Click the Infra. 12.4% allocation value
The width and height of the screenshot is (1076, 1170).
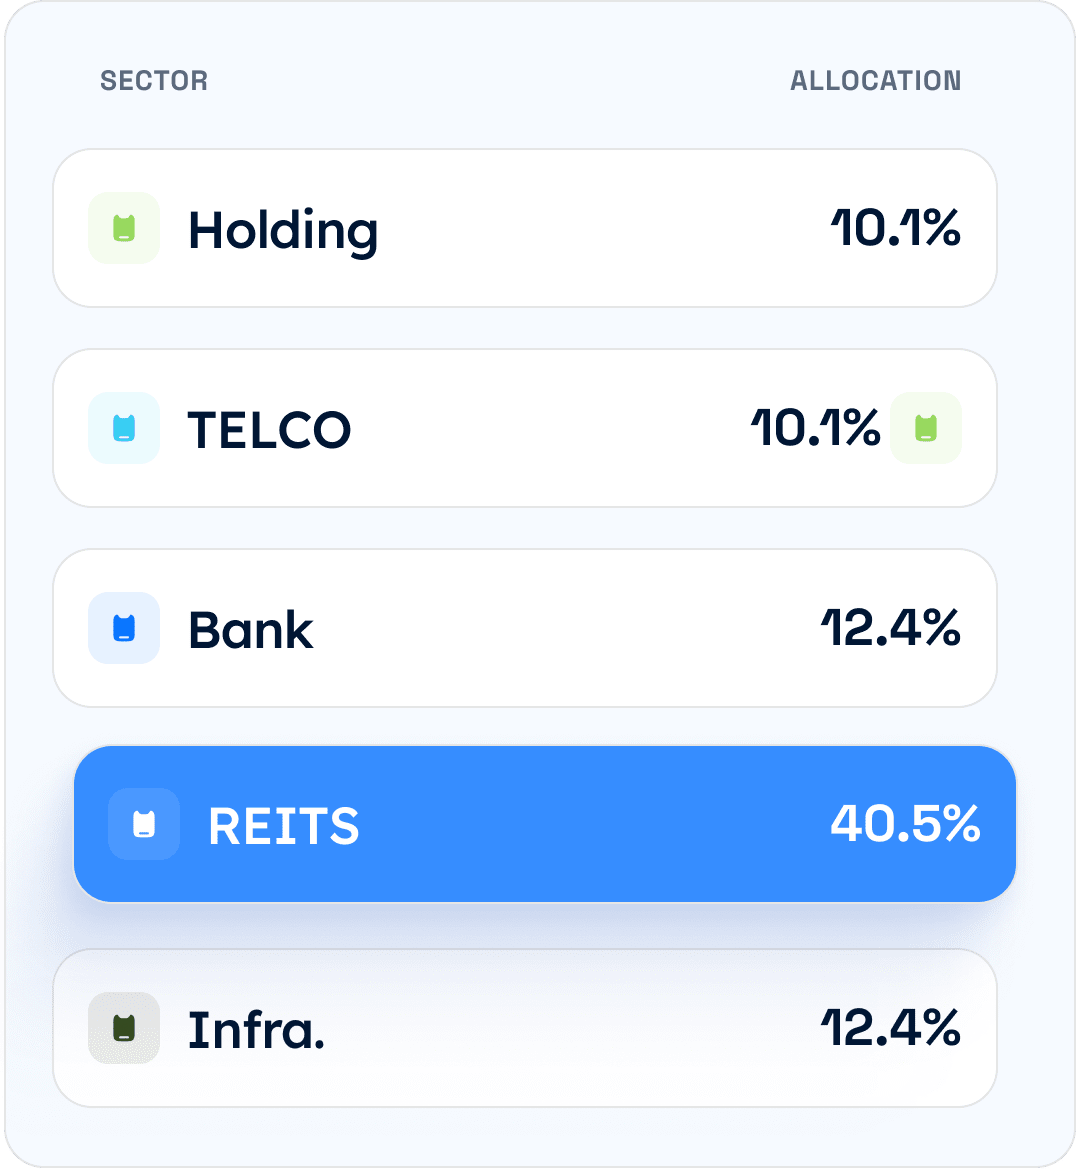coord(891,1028)
